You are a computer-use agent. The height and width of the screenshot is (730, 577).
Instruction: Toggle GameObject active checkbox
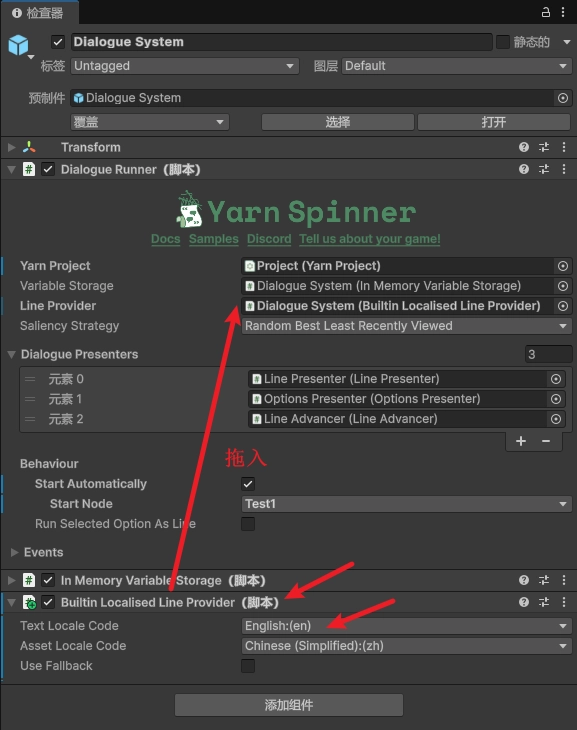pos(58,42)
